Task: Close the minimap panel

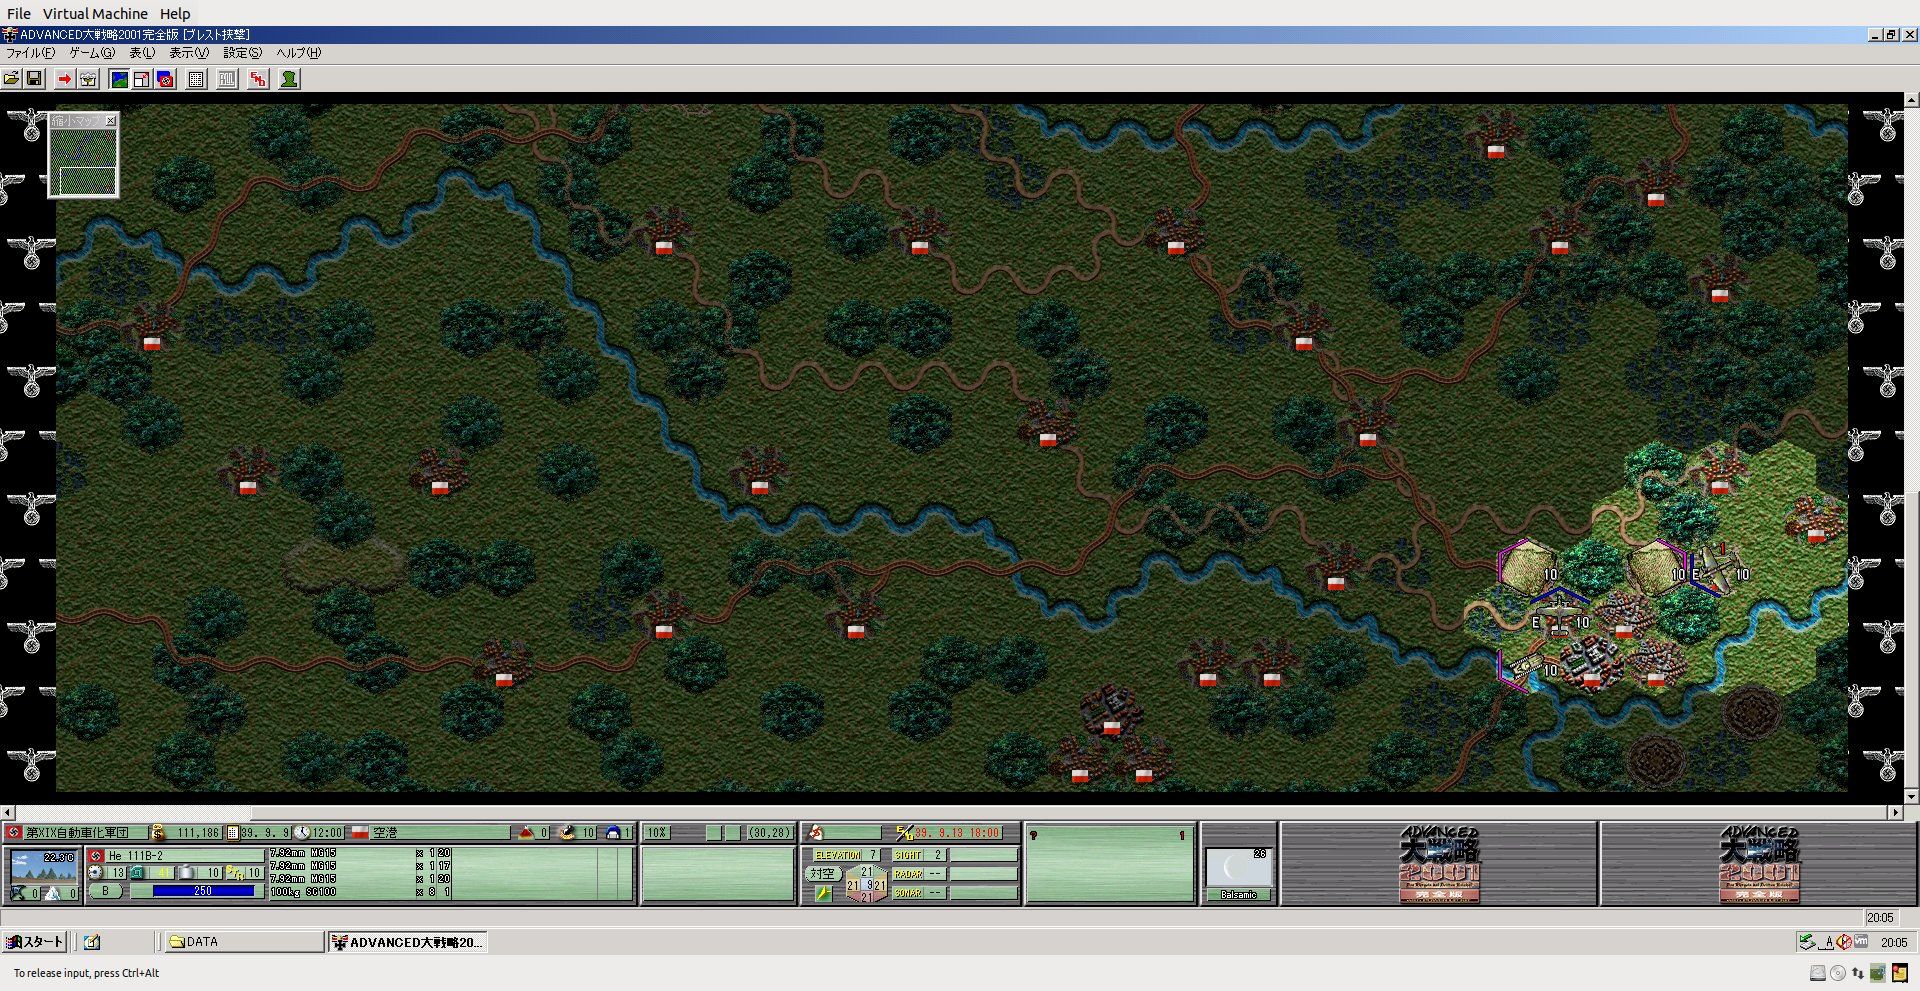Action: [x=111, y=121]
